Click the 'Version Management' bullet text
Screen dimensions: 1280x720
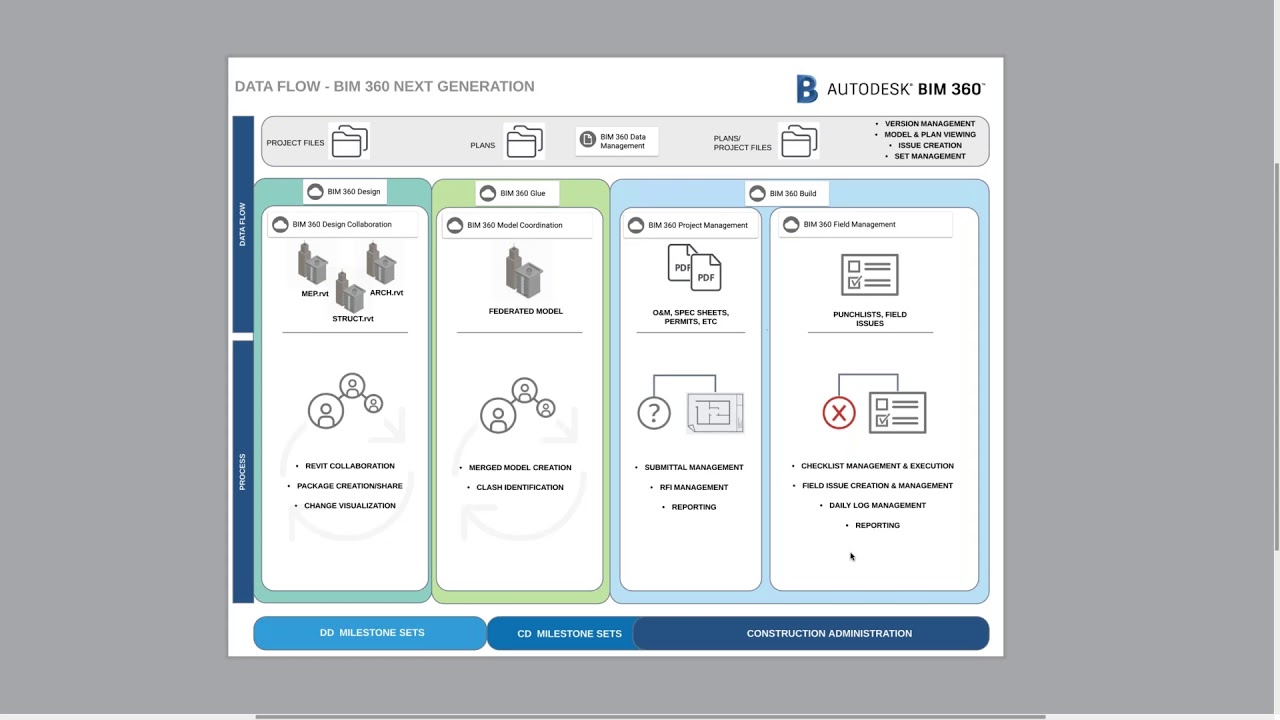[x=930, y=124]
